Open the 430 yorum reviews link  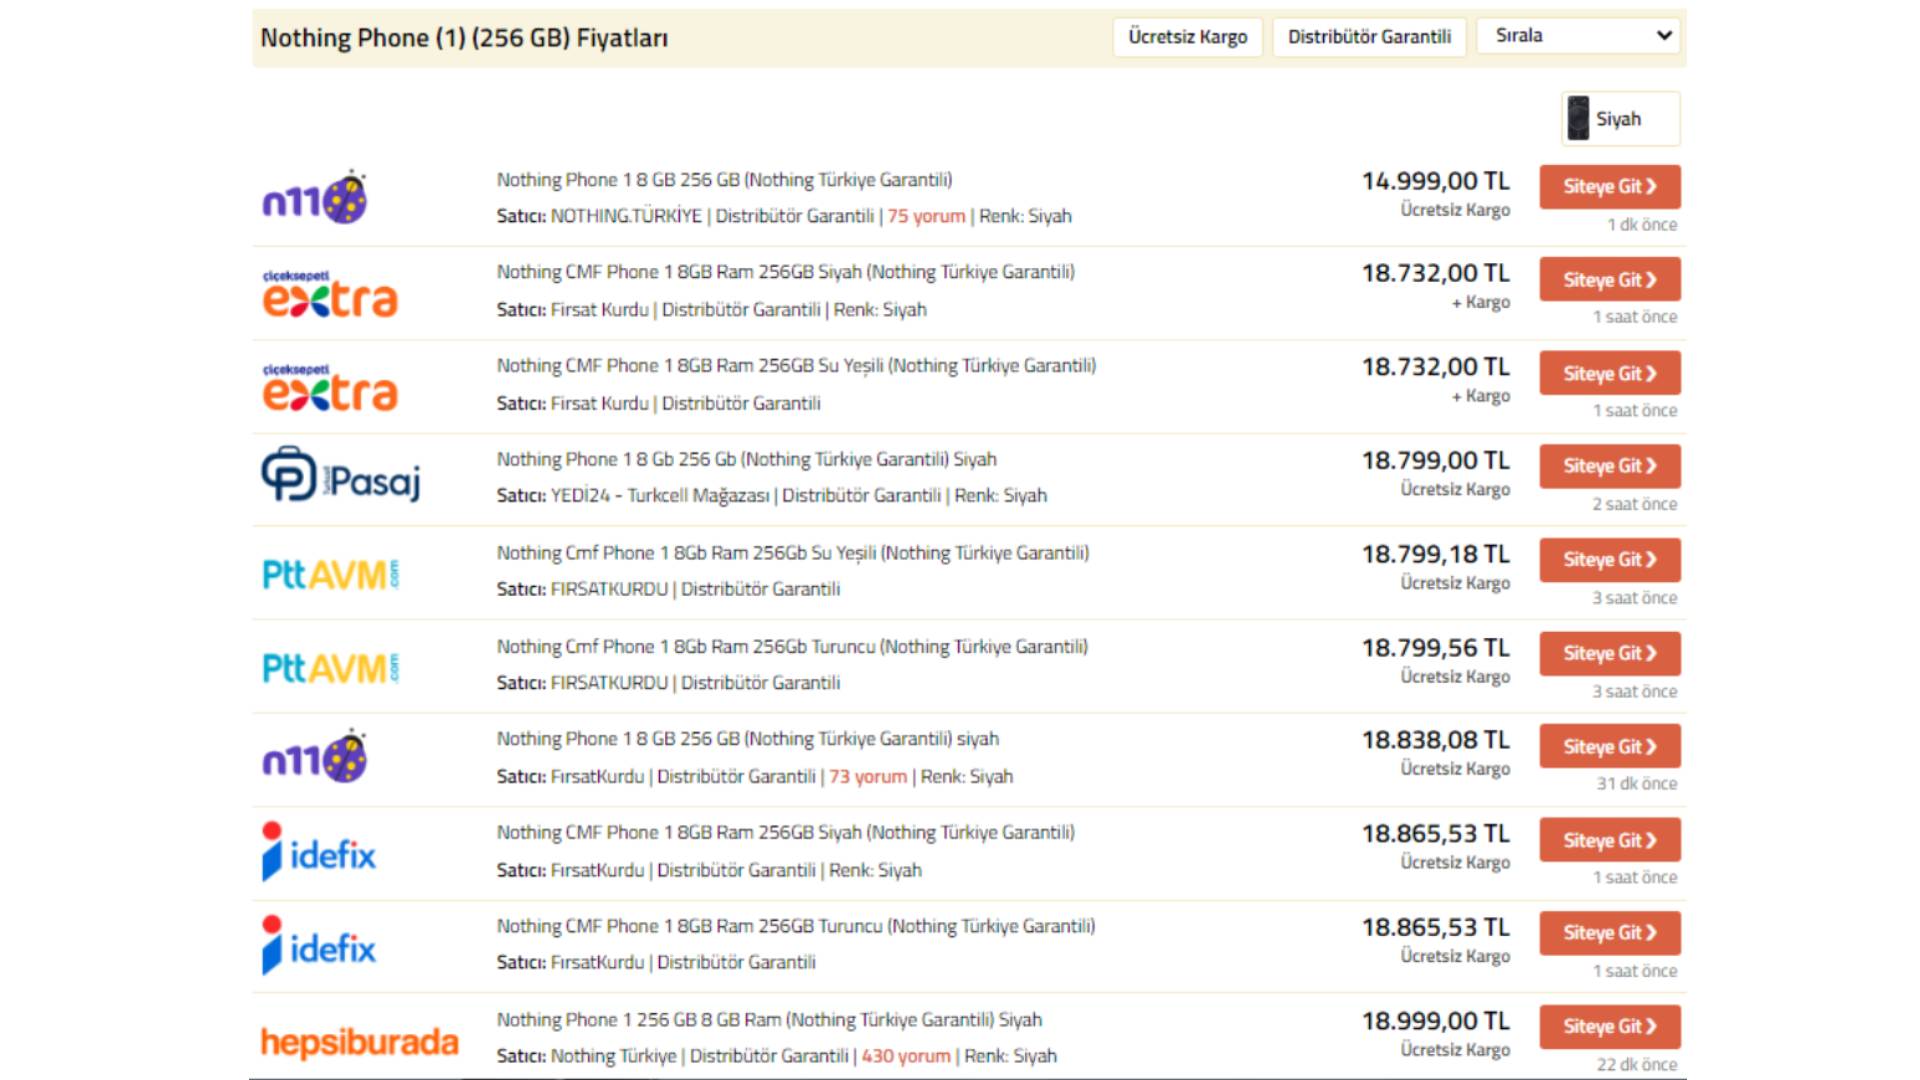tap(906, 1056)
